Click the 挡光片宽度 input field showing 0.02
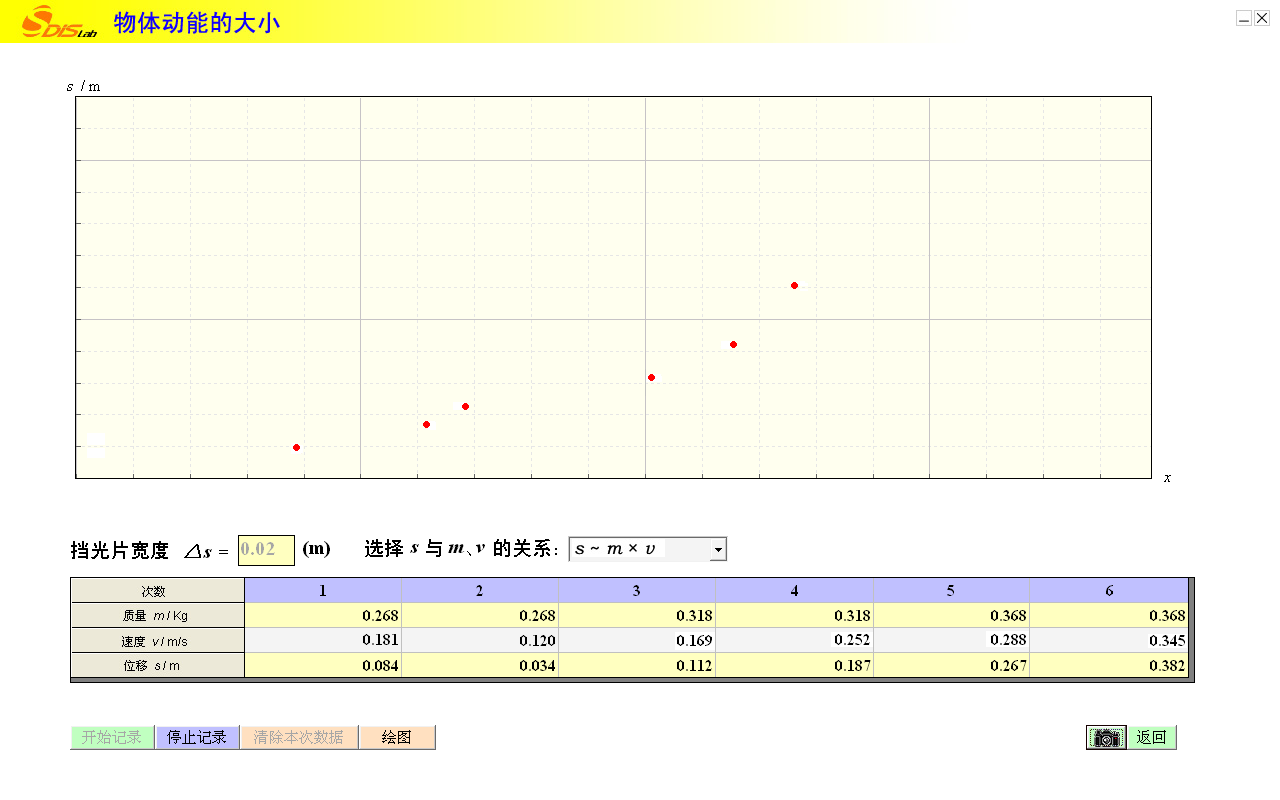The width and height of the screenshot is (1280, 800). [x=265, y=550]
